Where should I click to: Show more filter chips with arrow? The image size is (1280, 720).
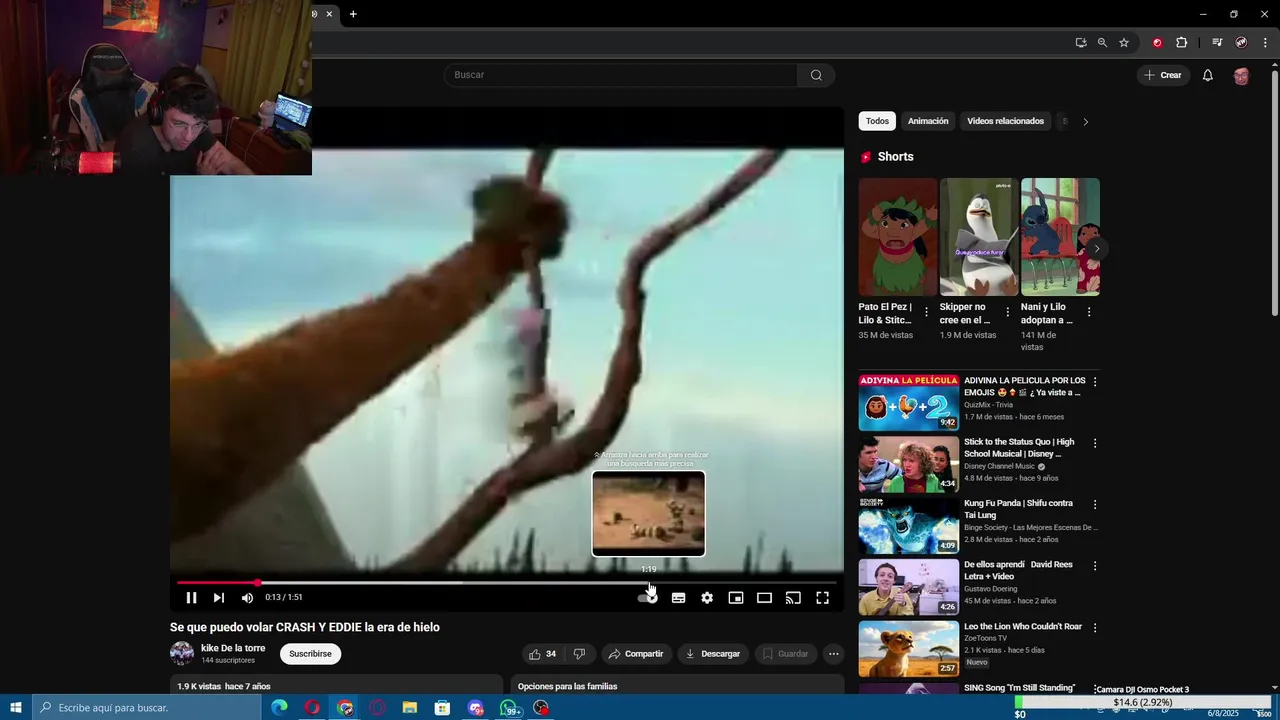point(1085,121)
